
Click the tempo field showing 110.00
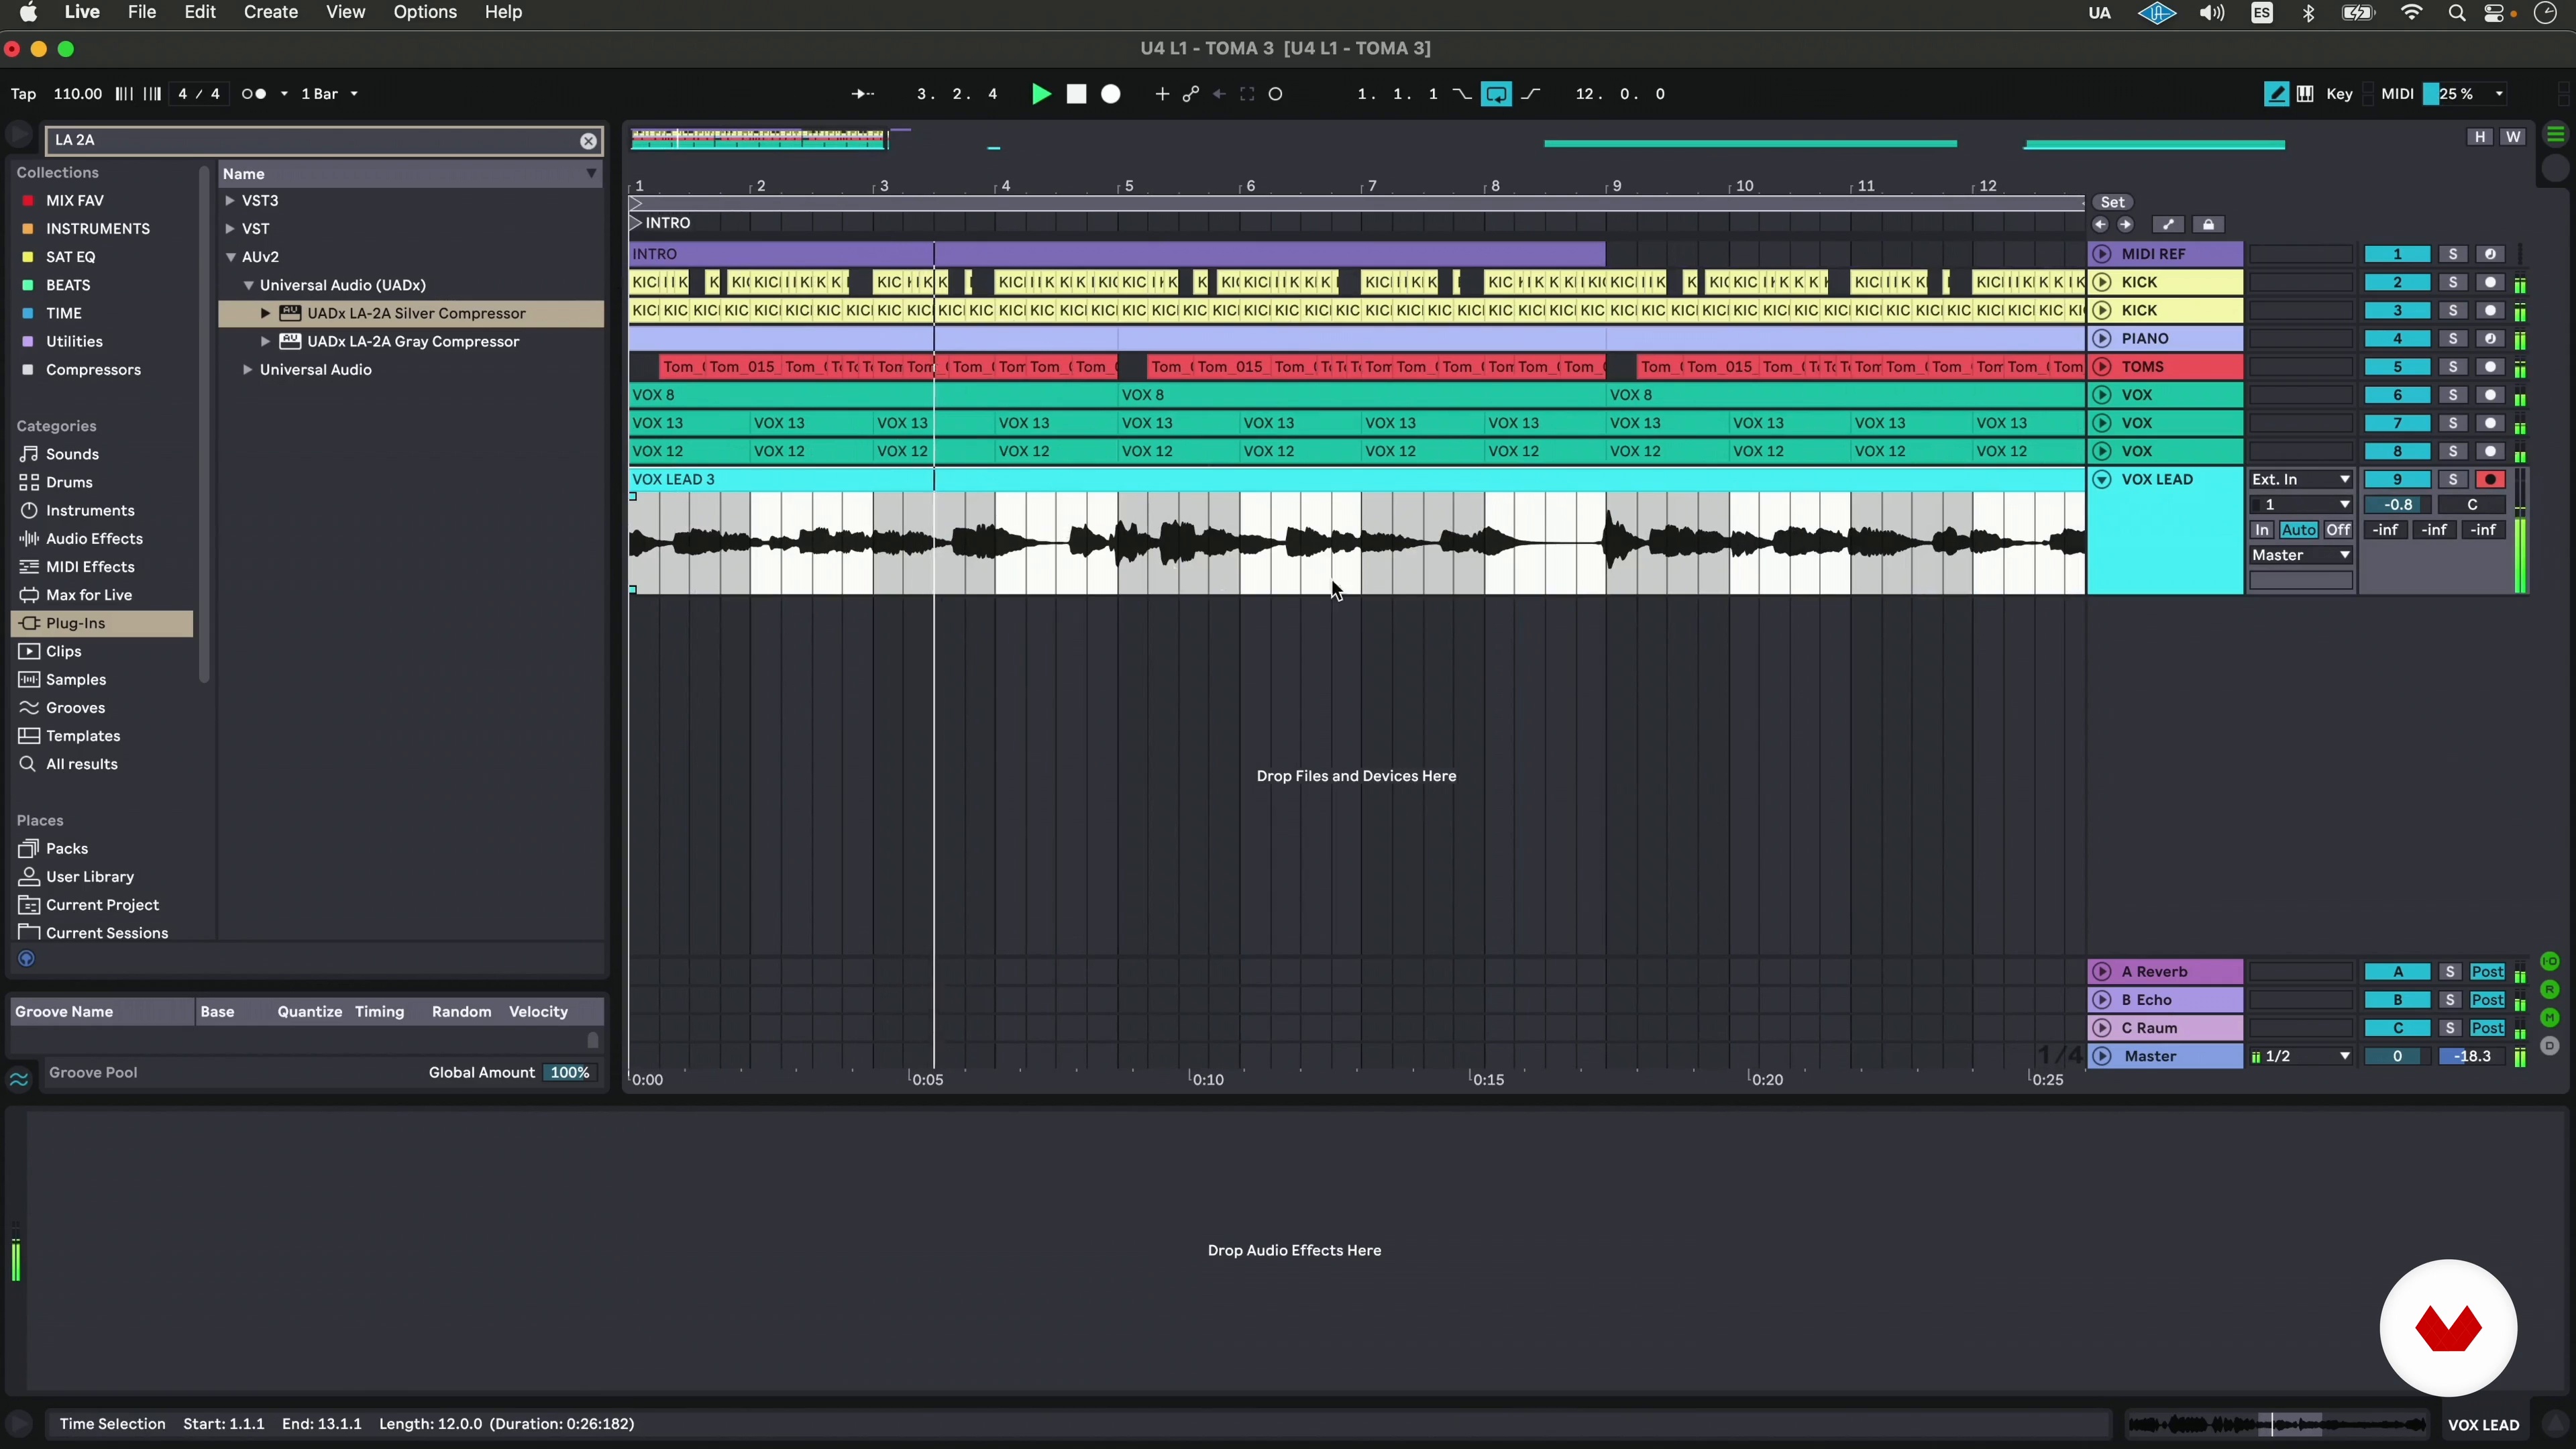pos(77,94)
